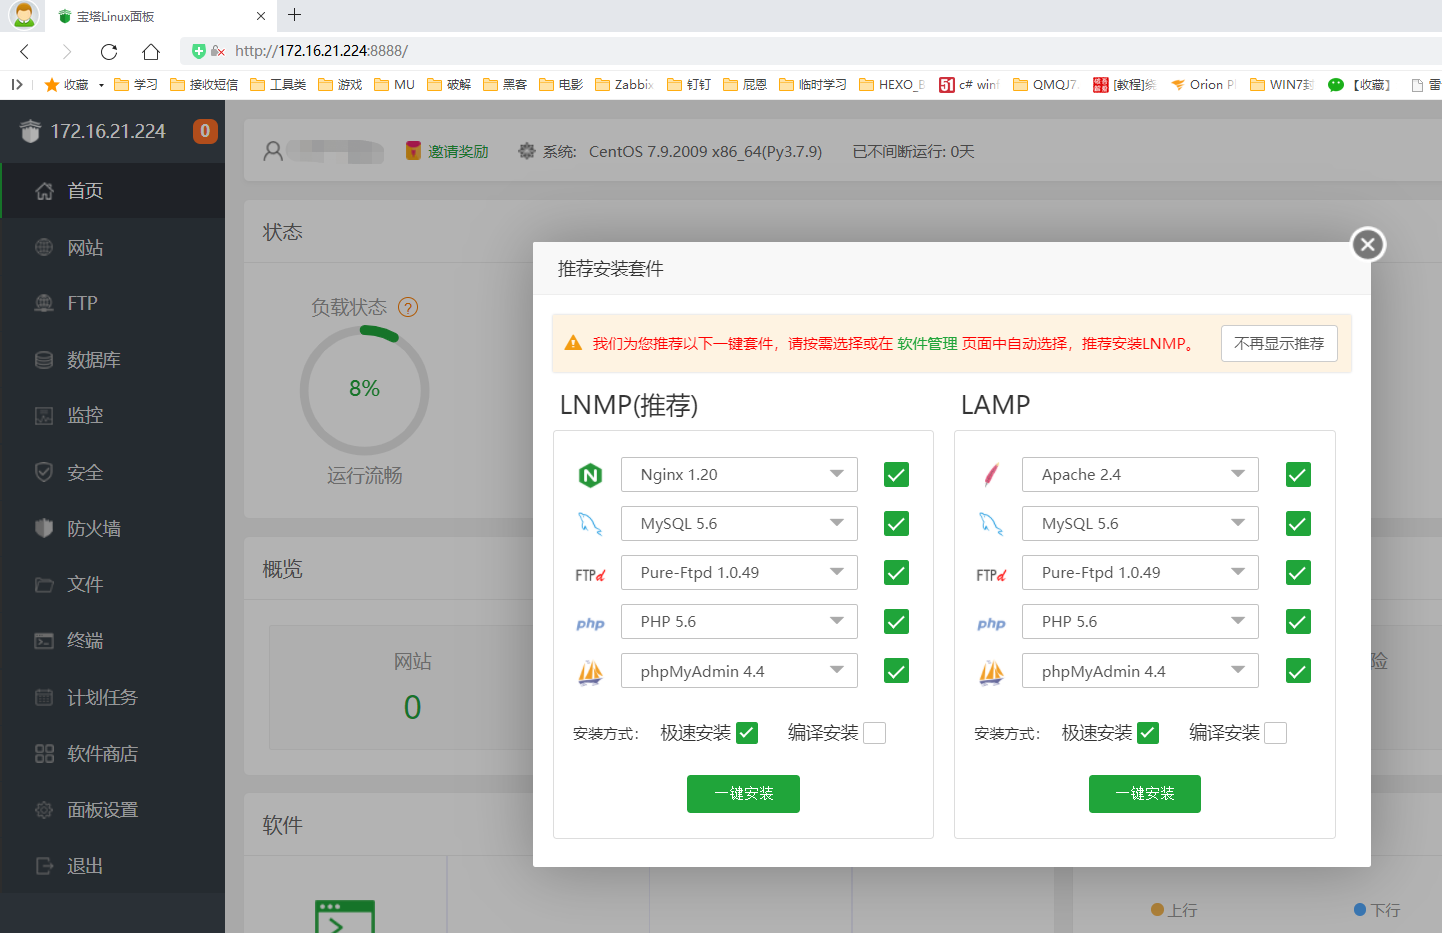Open the 文件 menu item
Viewport: 1442px width, 933px height.
[113, 585]
